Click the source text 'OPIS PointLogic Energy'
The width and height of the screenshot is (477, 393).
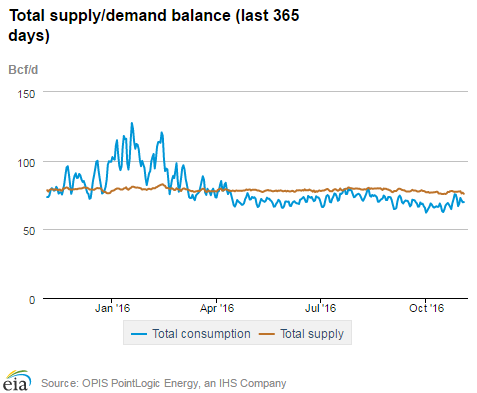pos(141,383)
